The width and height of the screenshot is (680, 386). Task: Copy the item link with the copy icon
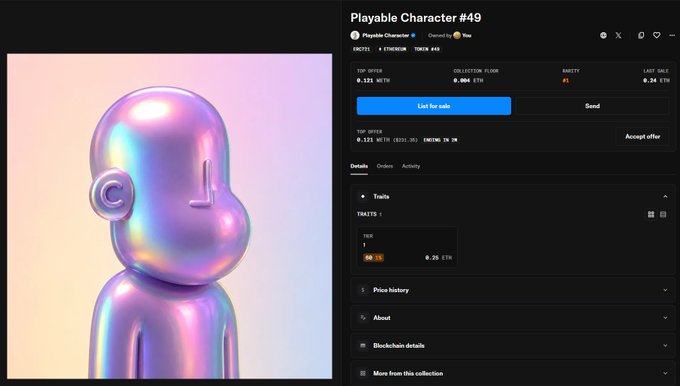[641, 36]
